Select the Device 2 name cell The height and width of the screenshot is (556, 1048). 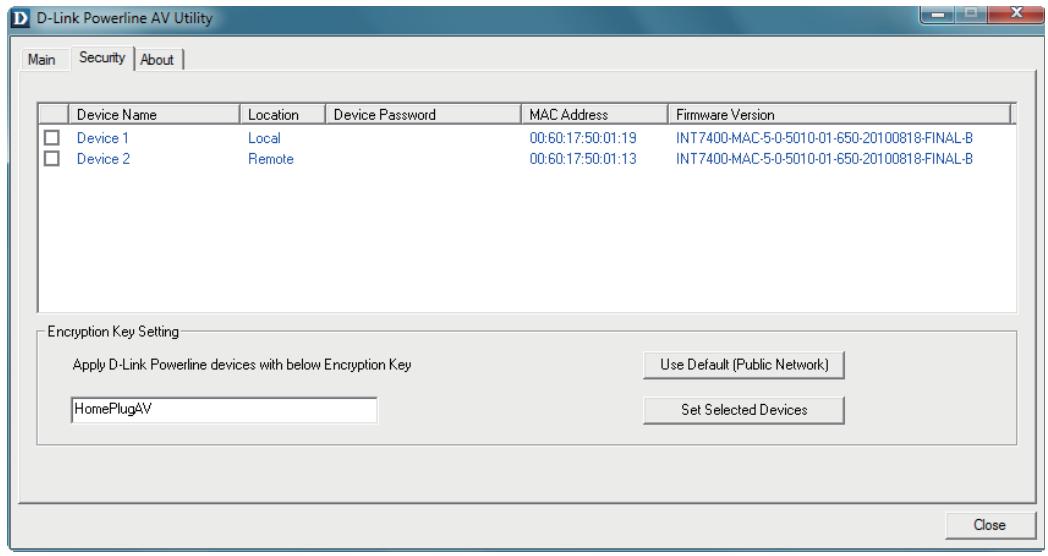tap(104, 159)
